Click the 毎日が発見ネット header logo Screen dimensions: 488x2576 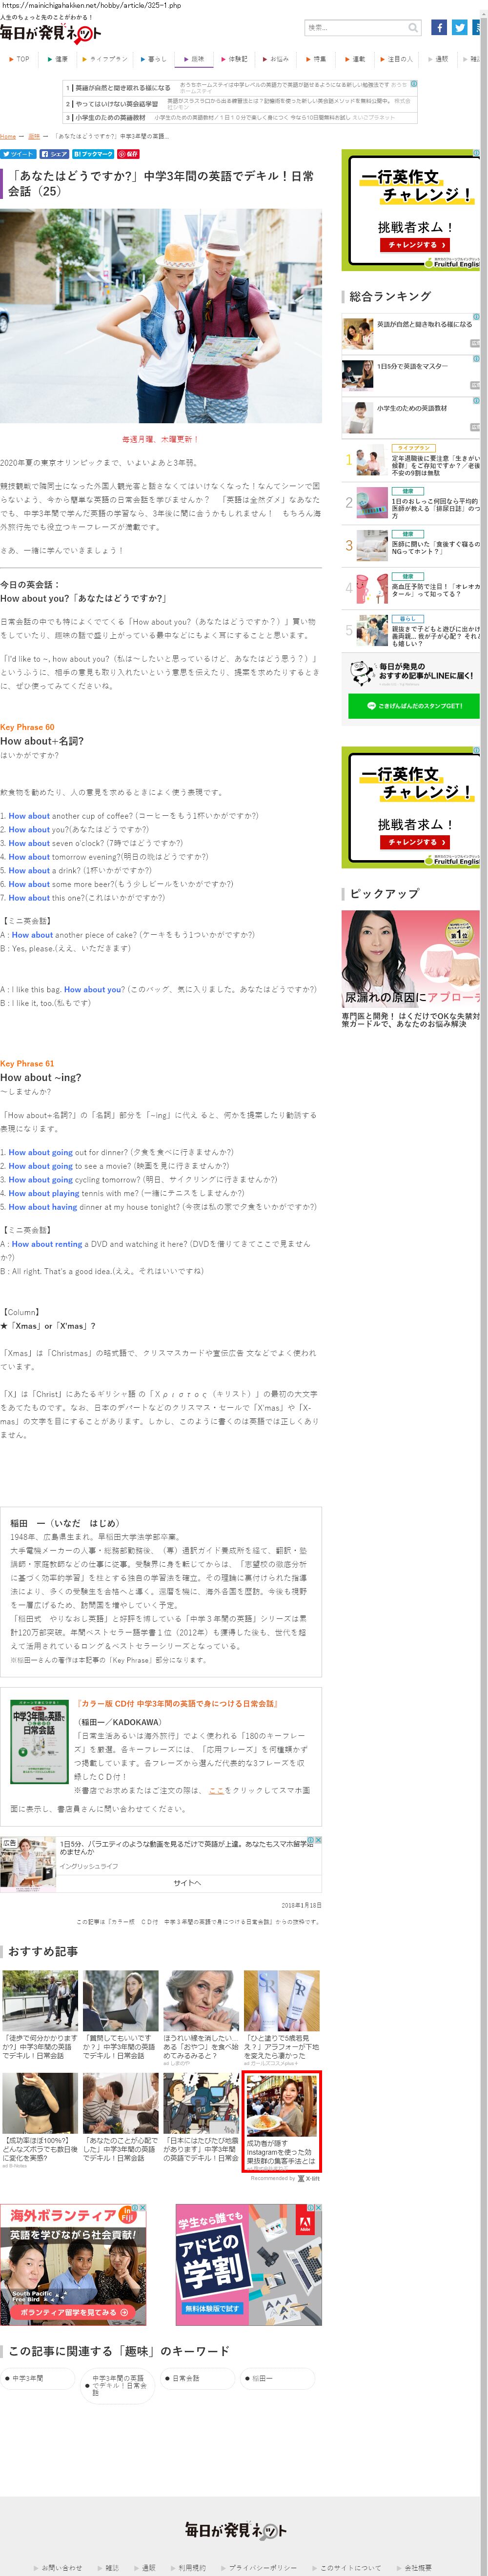(x=51, y=33)
